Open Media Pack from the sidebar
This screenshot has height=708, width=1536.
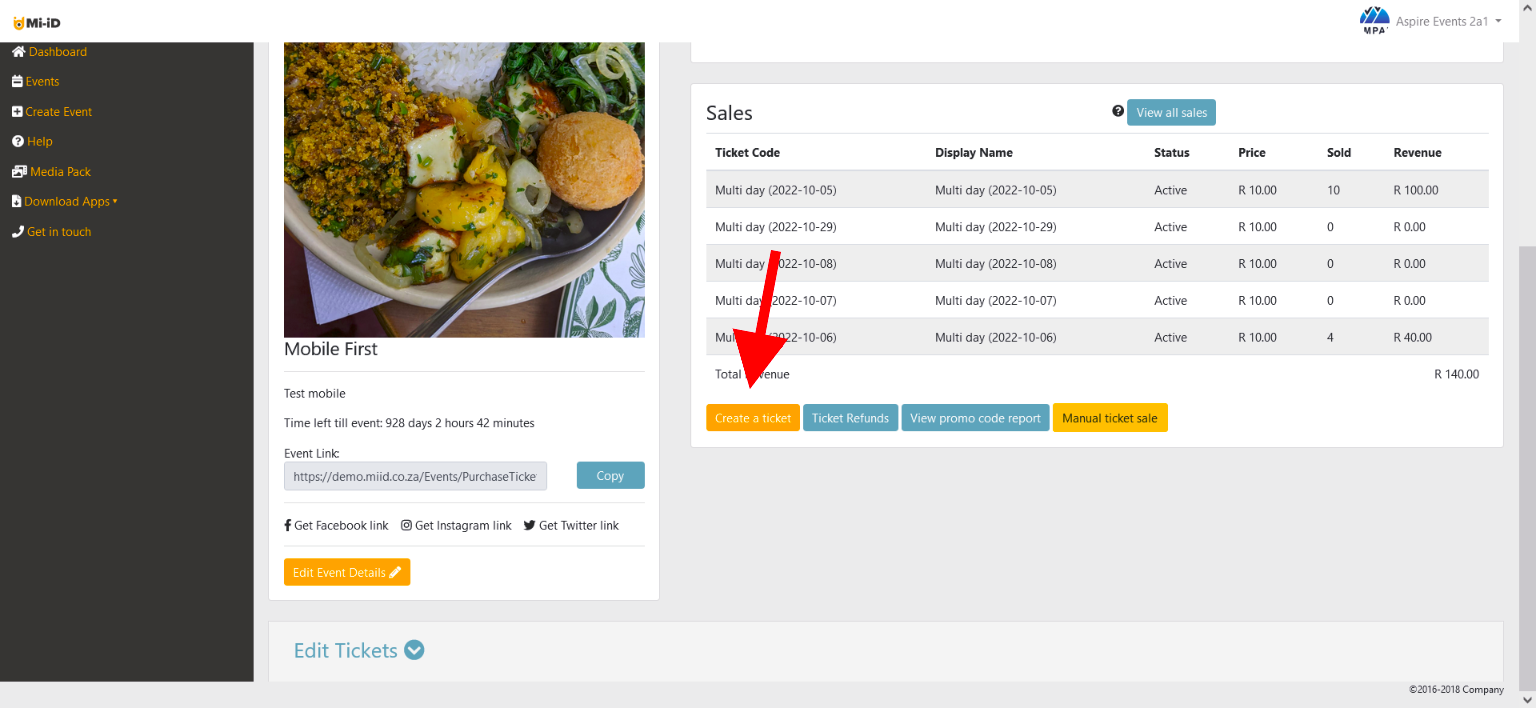tap(51, 172)
